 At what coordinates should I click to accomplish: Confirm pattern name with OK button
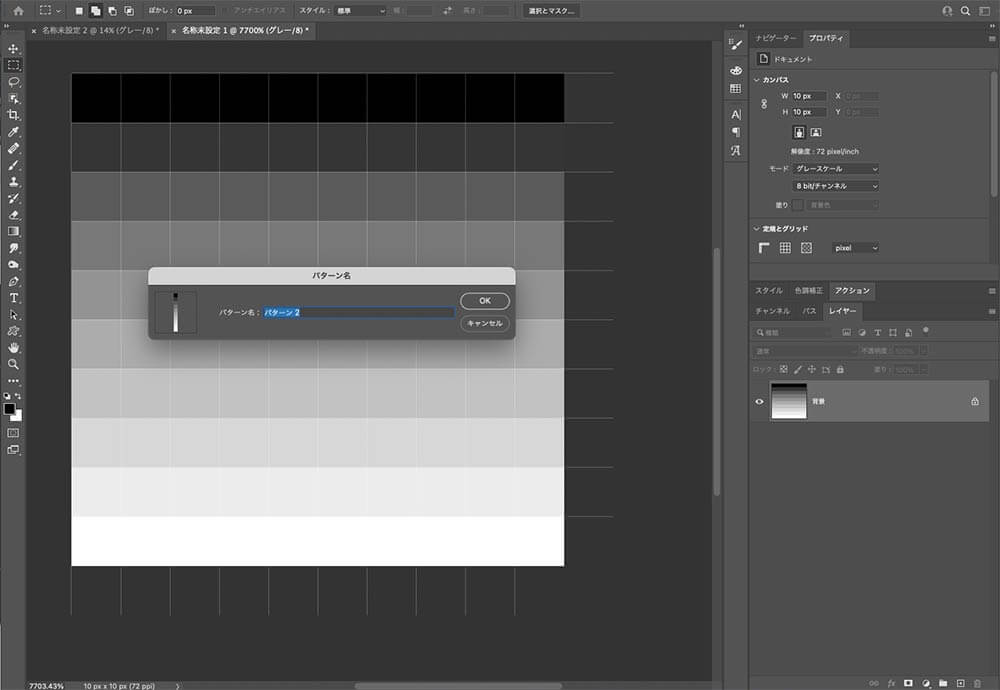(485, 301)
